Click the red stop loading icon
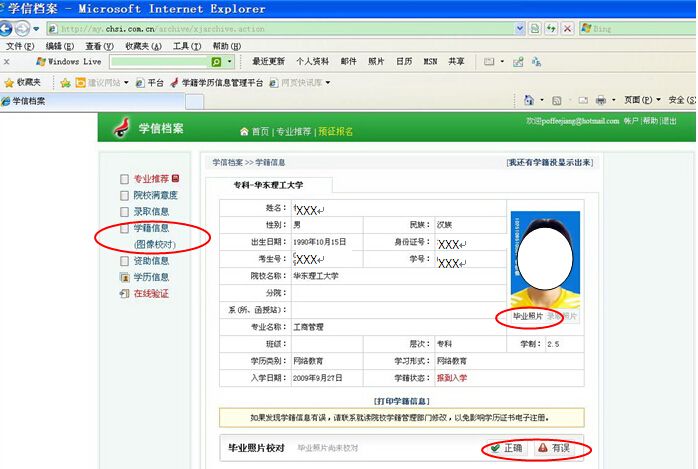The height and width of the screenshot is (469, 698). click(568, 29)
